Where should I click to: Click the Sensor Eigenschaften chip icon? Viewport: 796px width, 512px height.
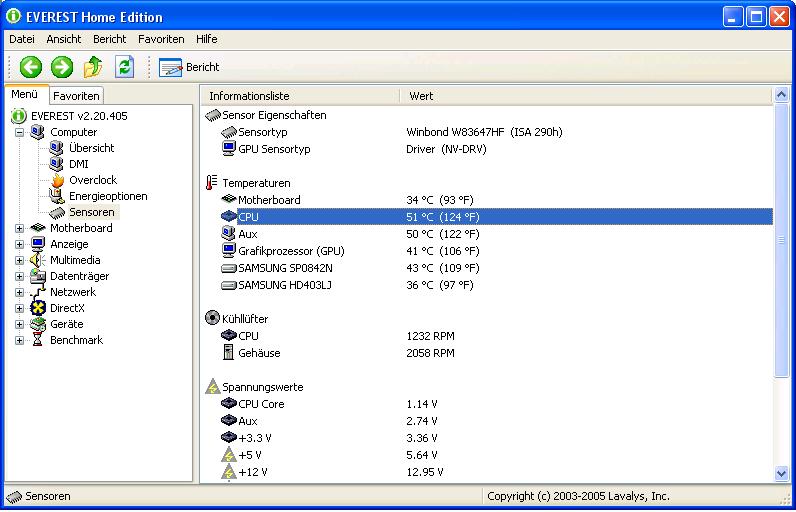click(213, 116)
